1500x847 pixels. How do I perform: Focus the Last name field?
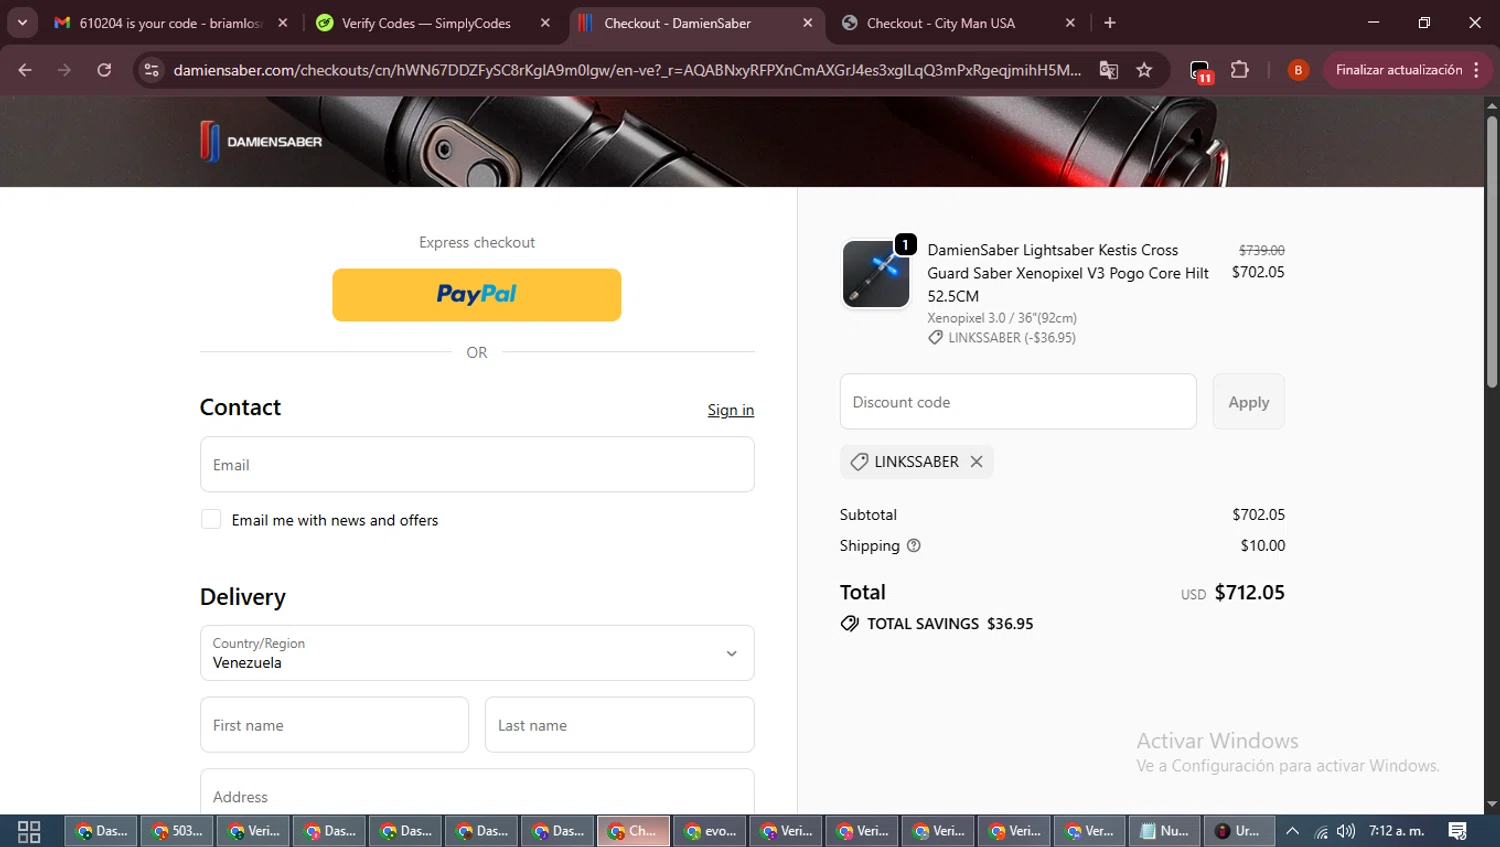point(619,725)
